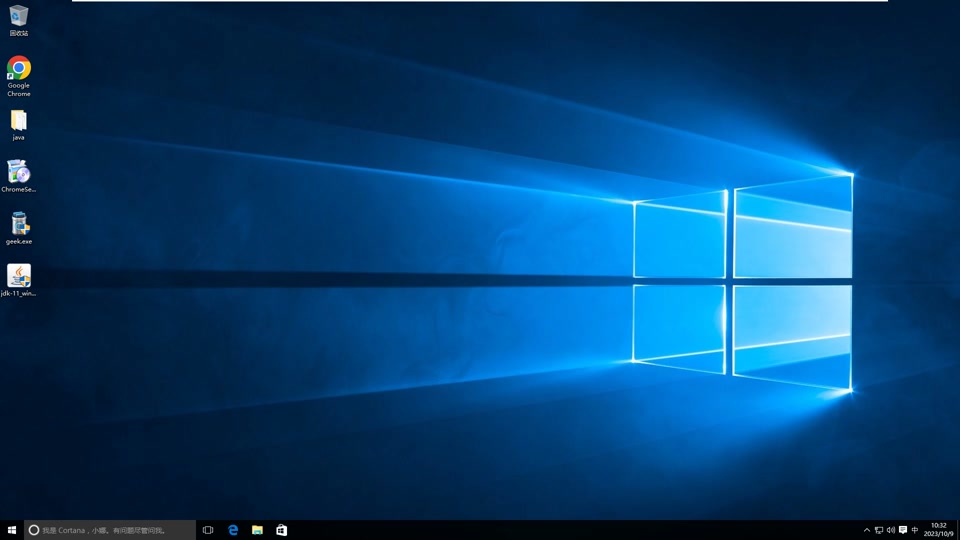Open File Explorer from taskbar
Viewport: 960px width, 540px height.
tap(257, 530)
